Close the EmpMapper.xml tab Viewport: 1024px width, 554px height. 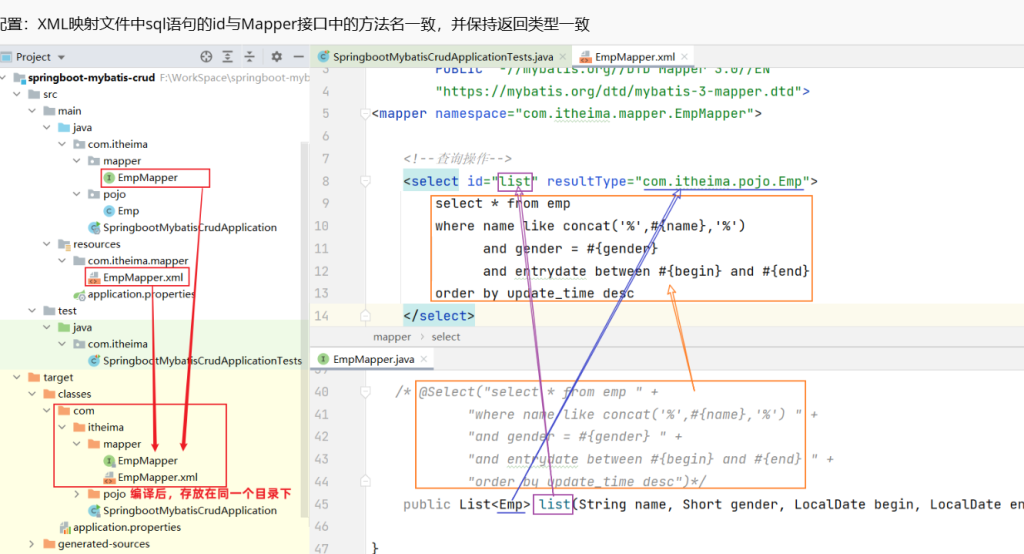(x=684, y=57)
